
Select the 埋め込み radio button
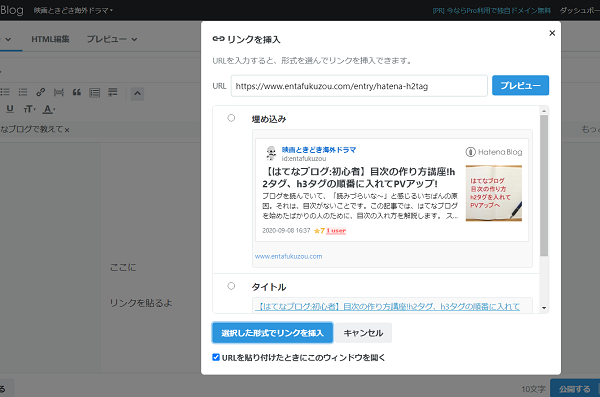click(231, 118)
